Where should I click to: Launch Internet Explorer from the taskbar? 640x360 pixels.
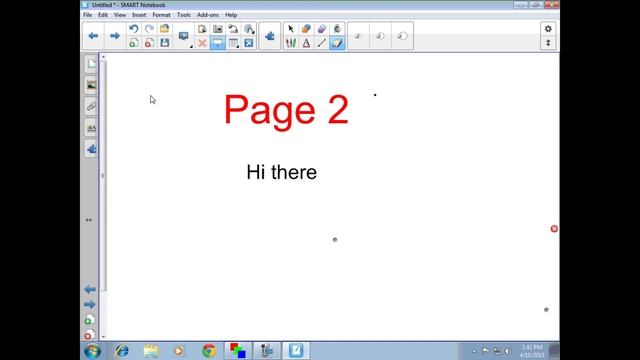click(x=122, y=351)
